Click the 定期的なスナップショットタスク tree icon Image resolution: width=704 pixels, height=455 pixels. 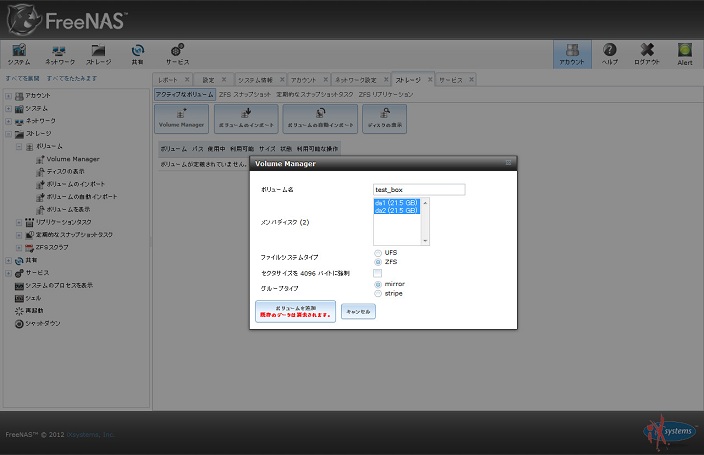coord(29,235)
